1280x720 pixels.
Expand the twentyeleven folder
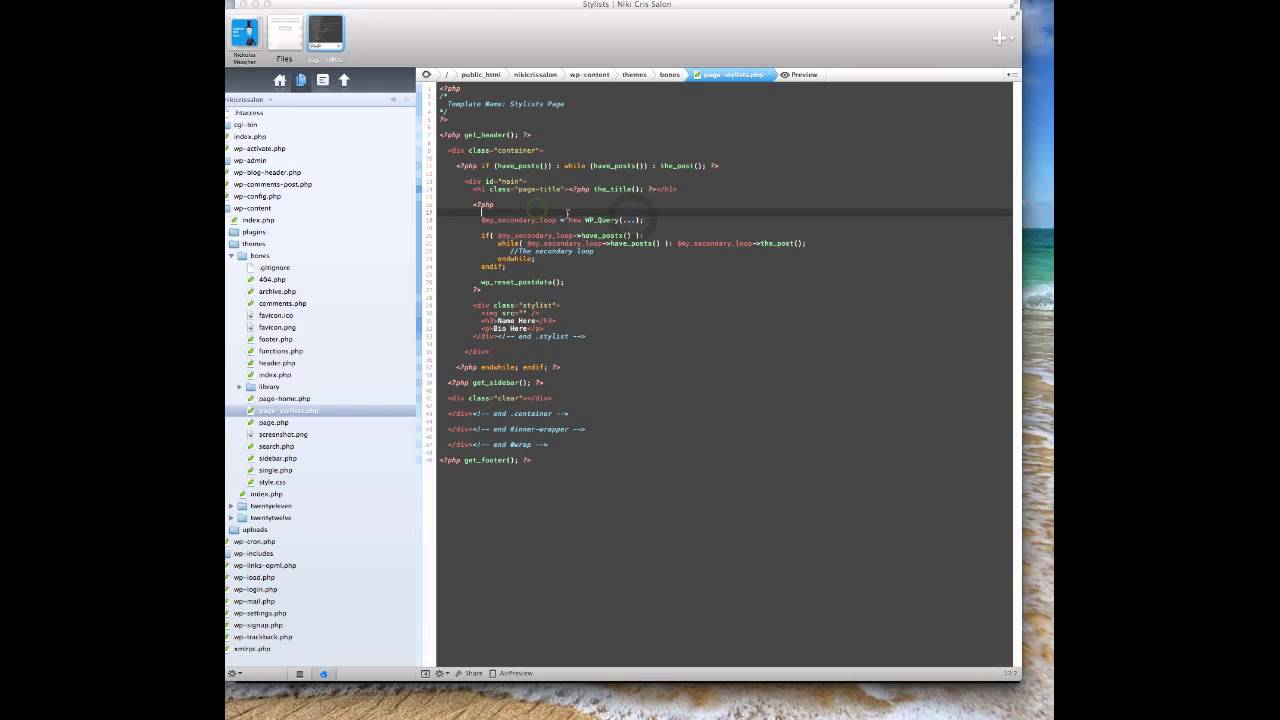(231, 506)
